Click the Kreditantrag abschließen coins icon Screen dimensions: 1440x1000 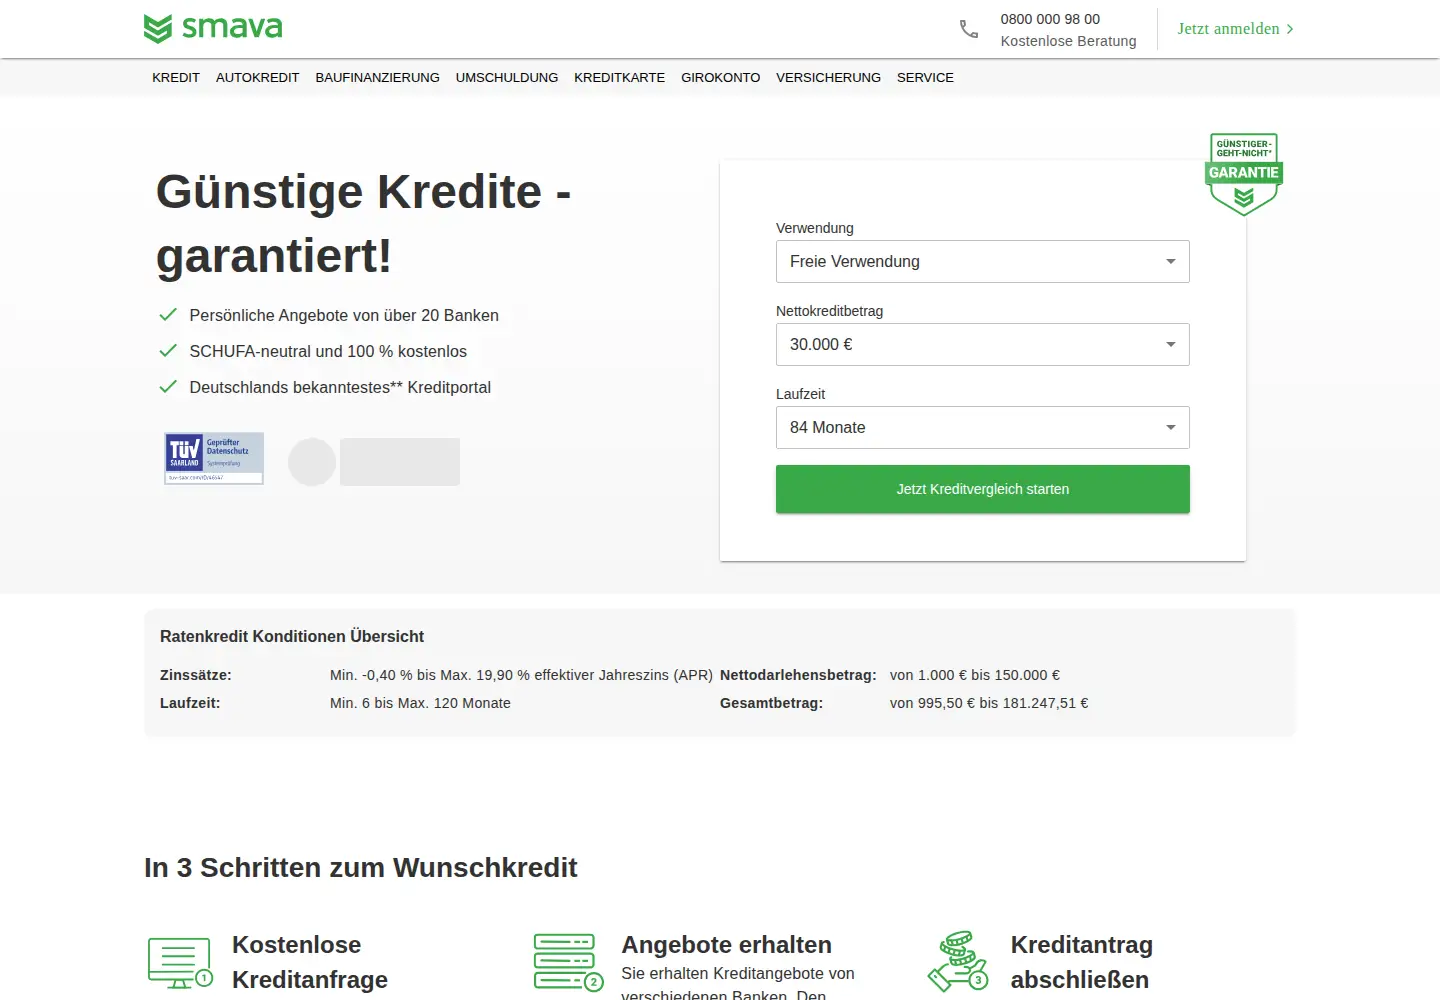tap(958, 961)
